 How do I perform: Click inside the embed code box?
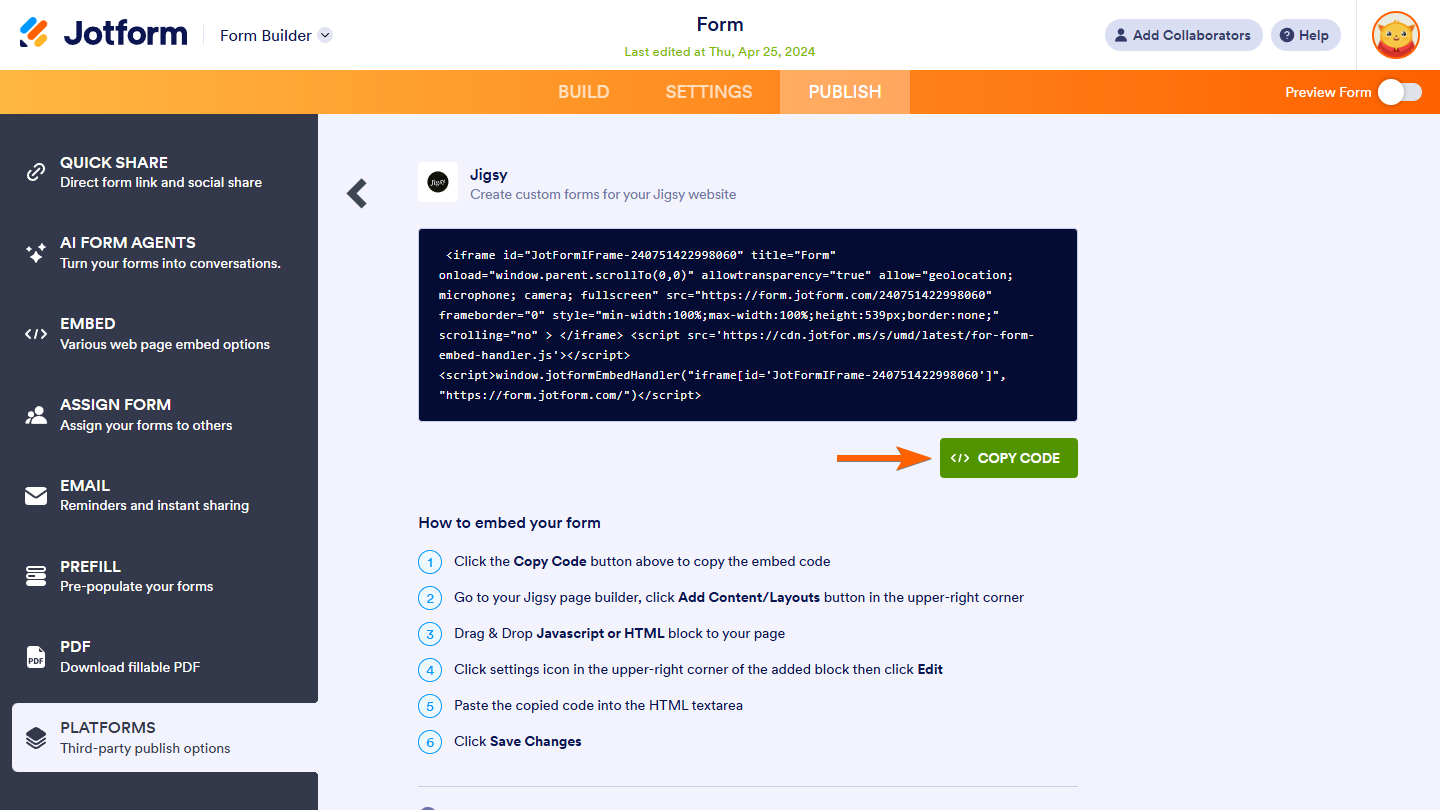(748, 325)
